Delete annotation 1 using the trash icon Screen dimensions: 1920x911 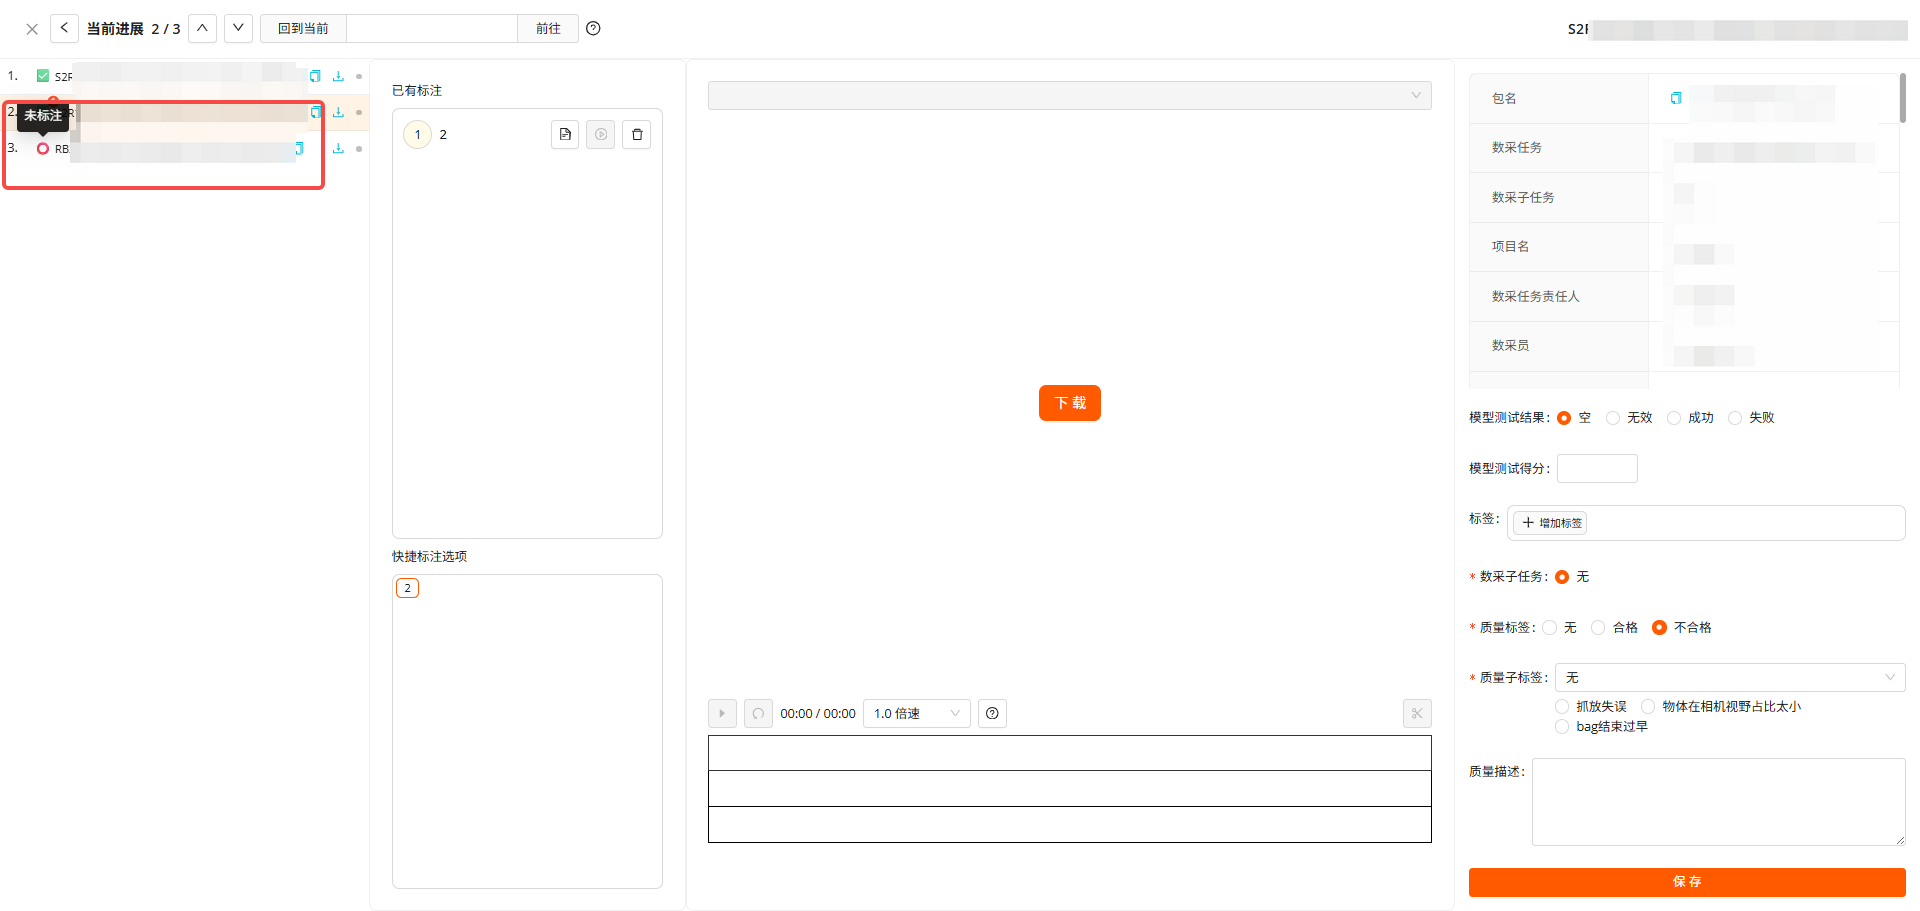click(636, 135)
